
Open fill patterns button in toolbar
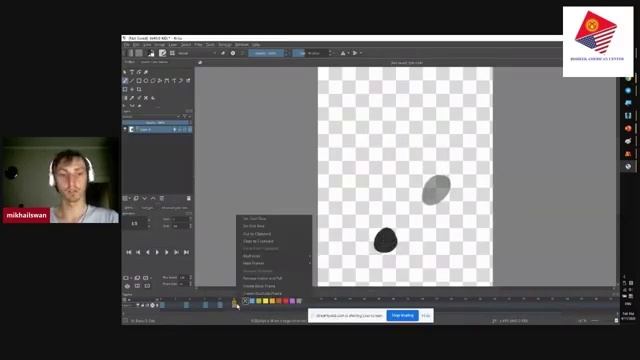click(139, 53)
